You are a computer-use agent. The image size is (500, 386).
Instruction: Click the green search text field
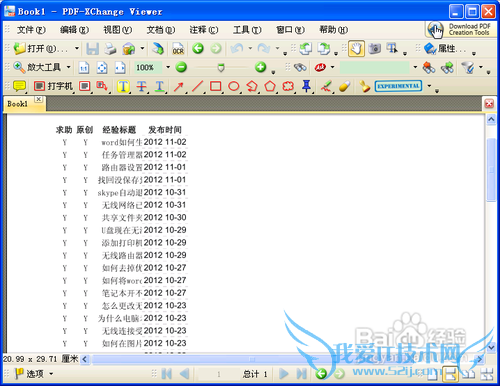pos(375,68)
